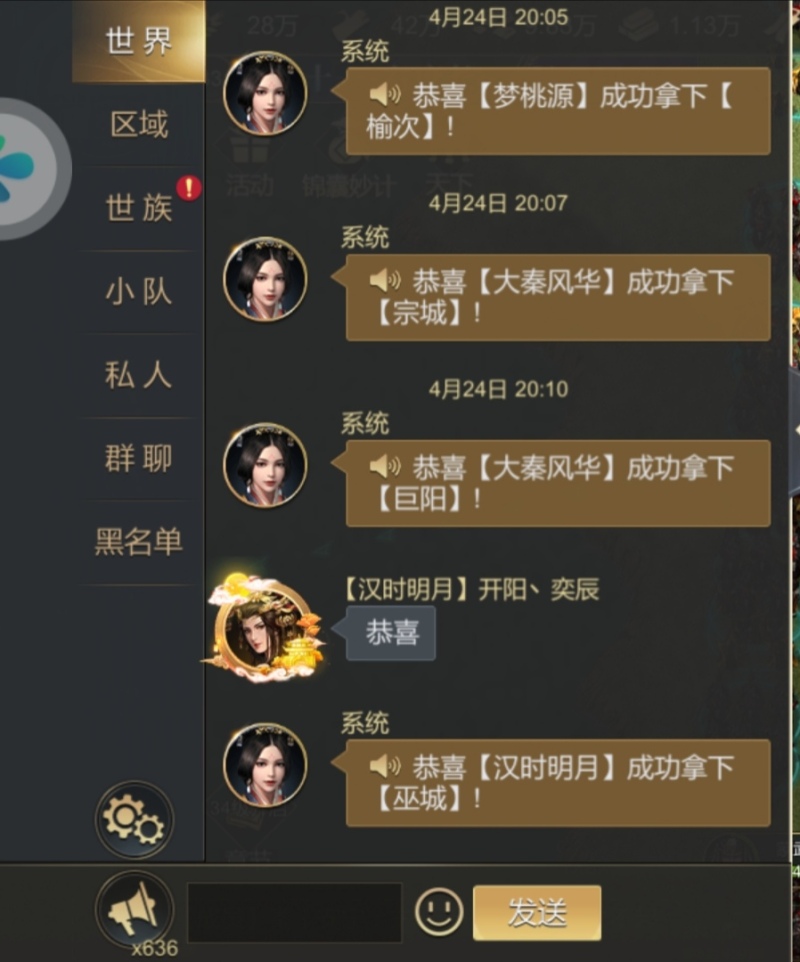Open 汉时明月 player's ornate avatar
Screen dimensions: 800x962
[x=264, y=629]
